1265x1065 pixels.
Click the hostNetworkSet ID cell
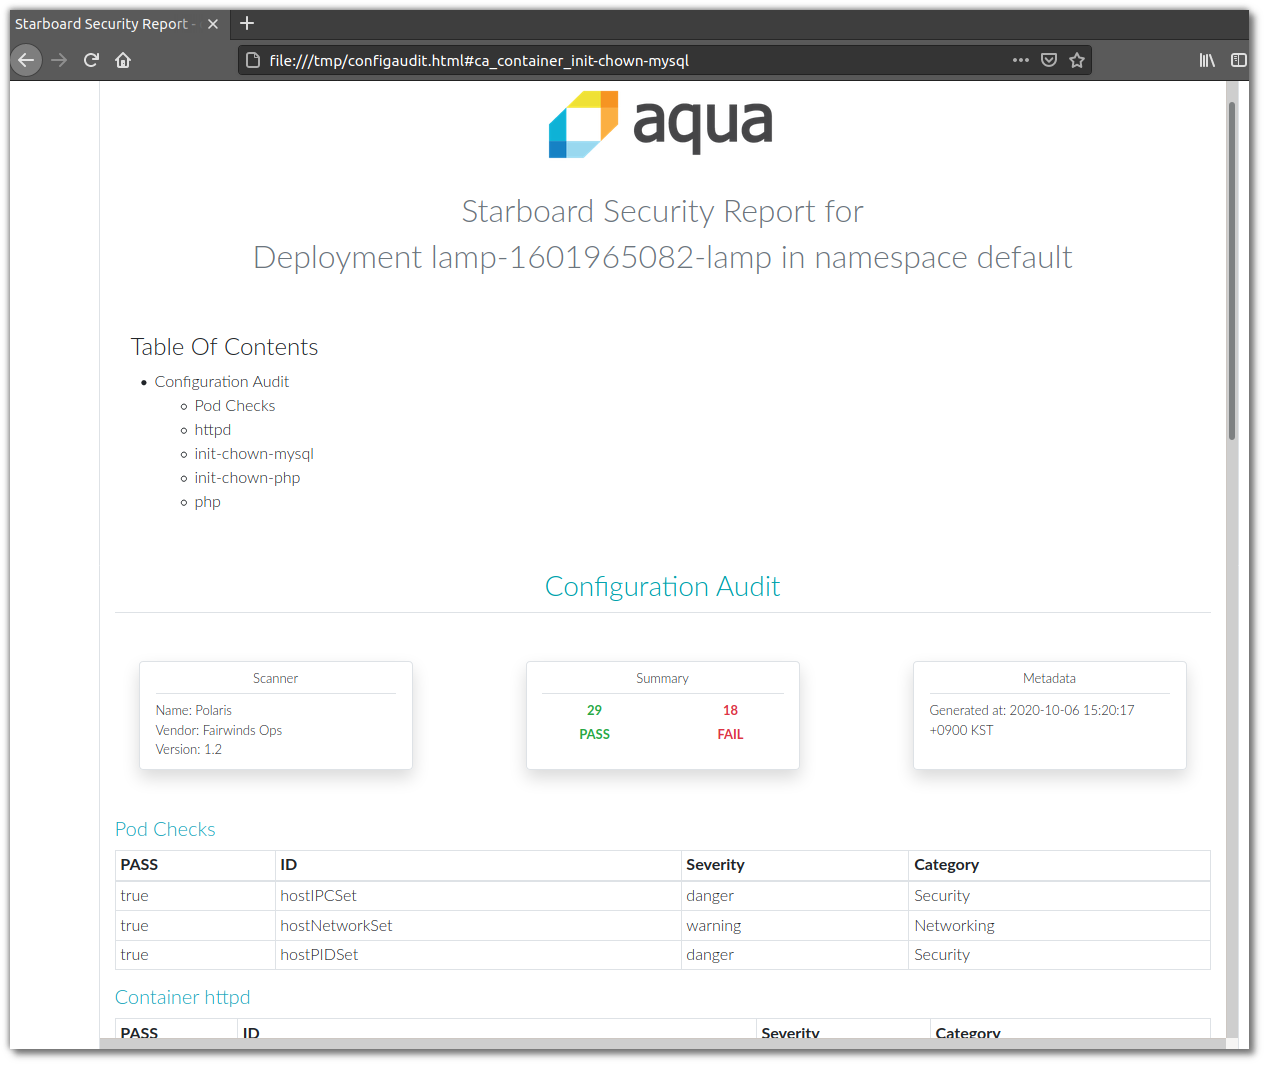[479, 926]
